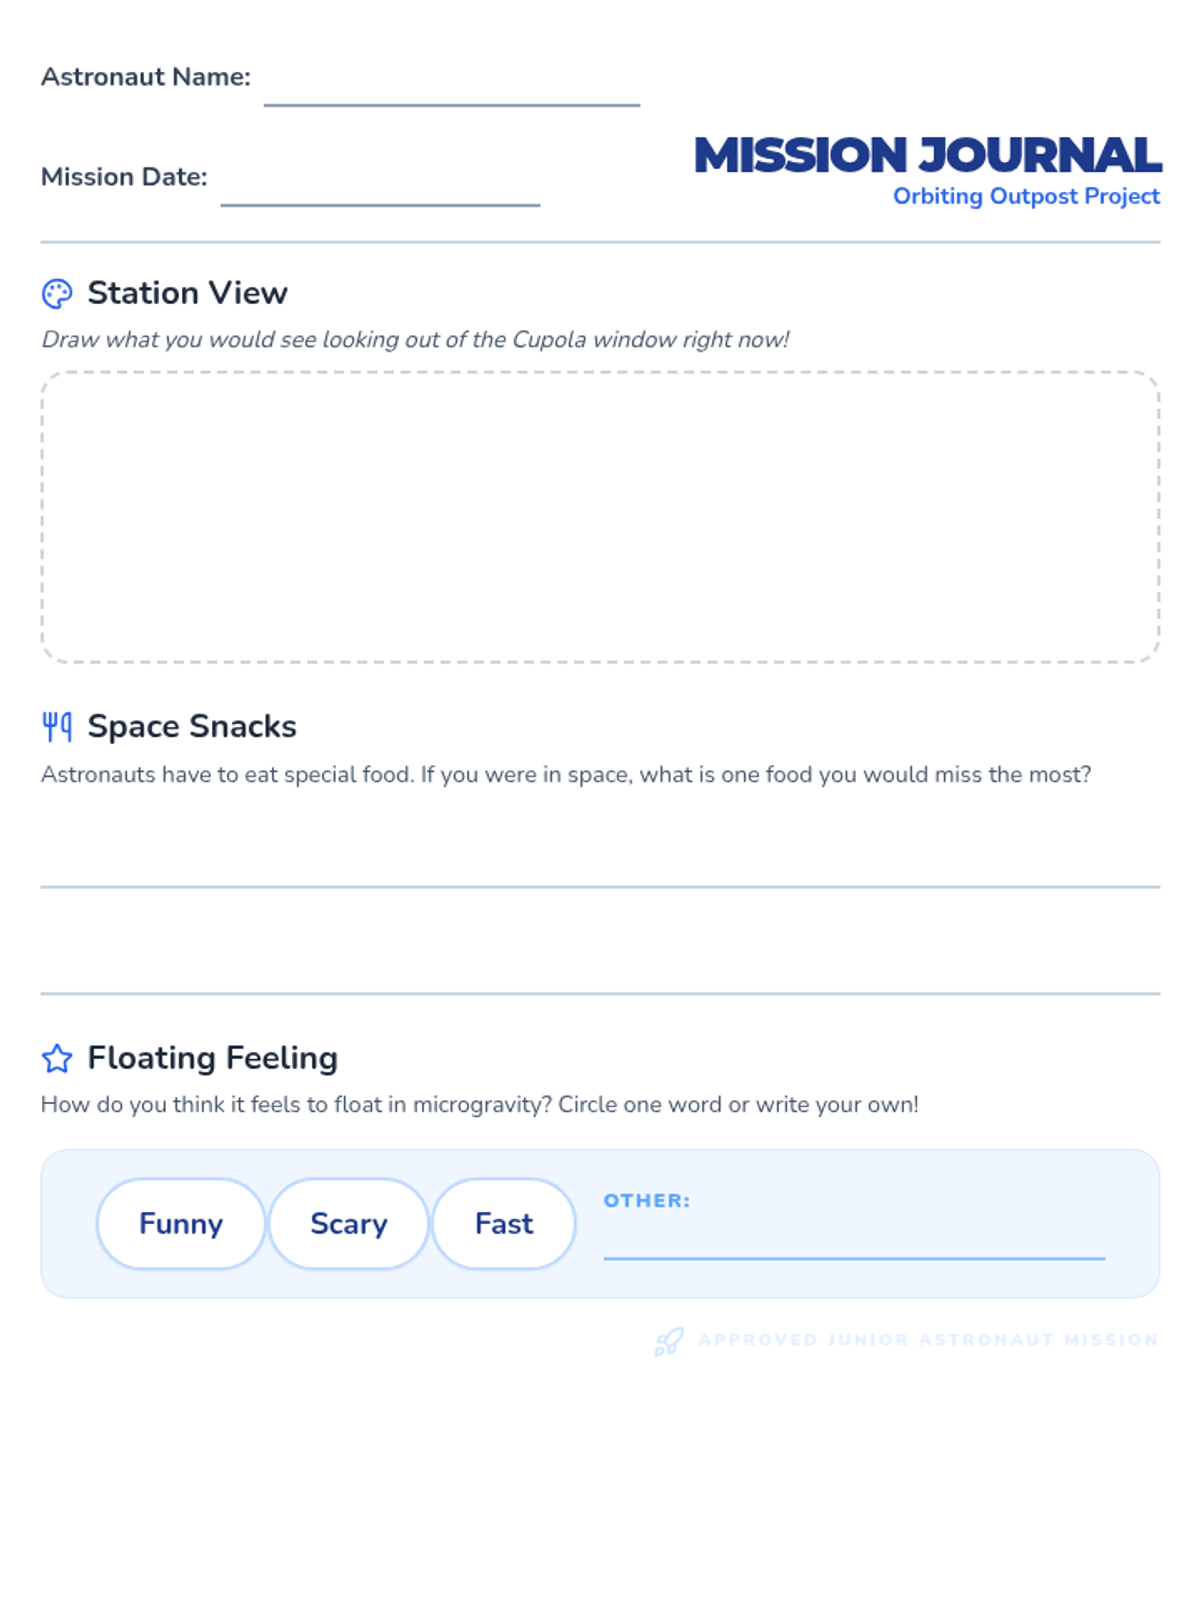Viewport: 1200px width, 1600px height.
Task: Click the Approved Junior Astronaut Mission text
Action: pos(928,1340)
